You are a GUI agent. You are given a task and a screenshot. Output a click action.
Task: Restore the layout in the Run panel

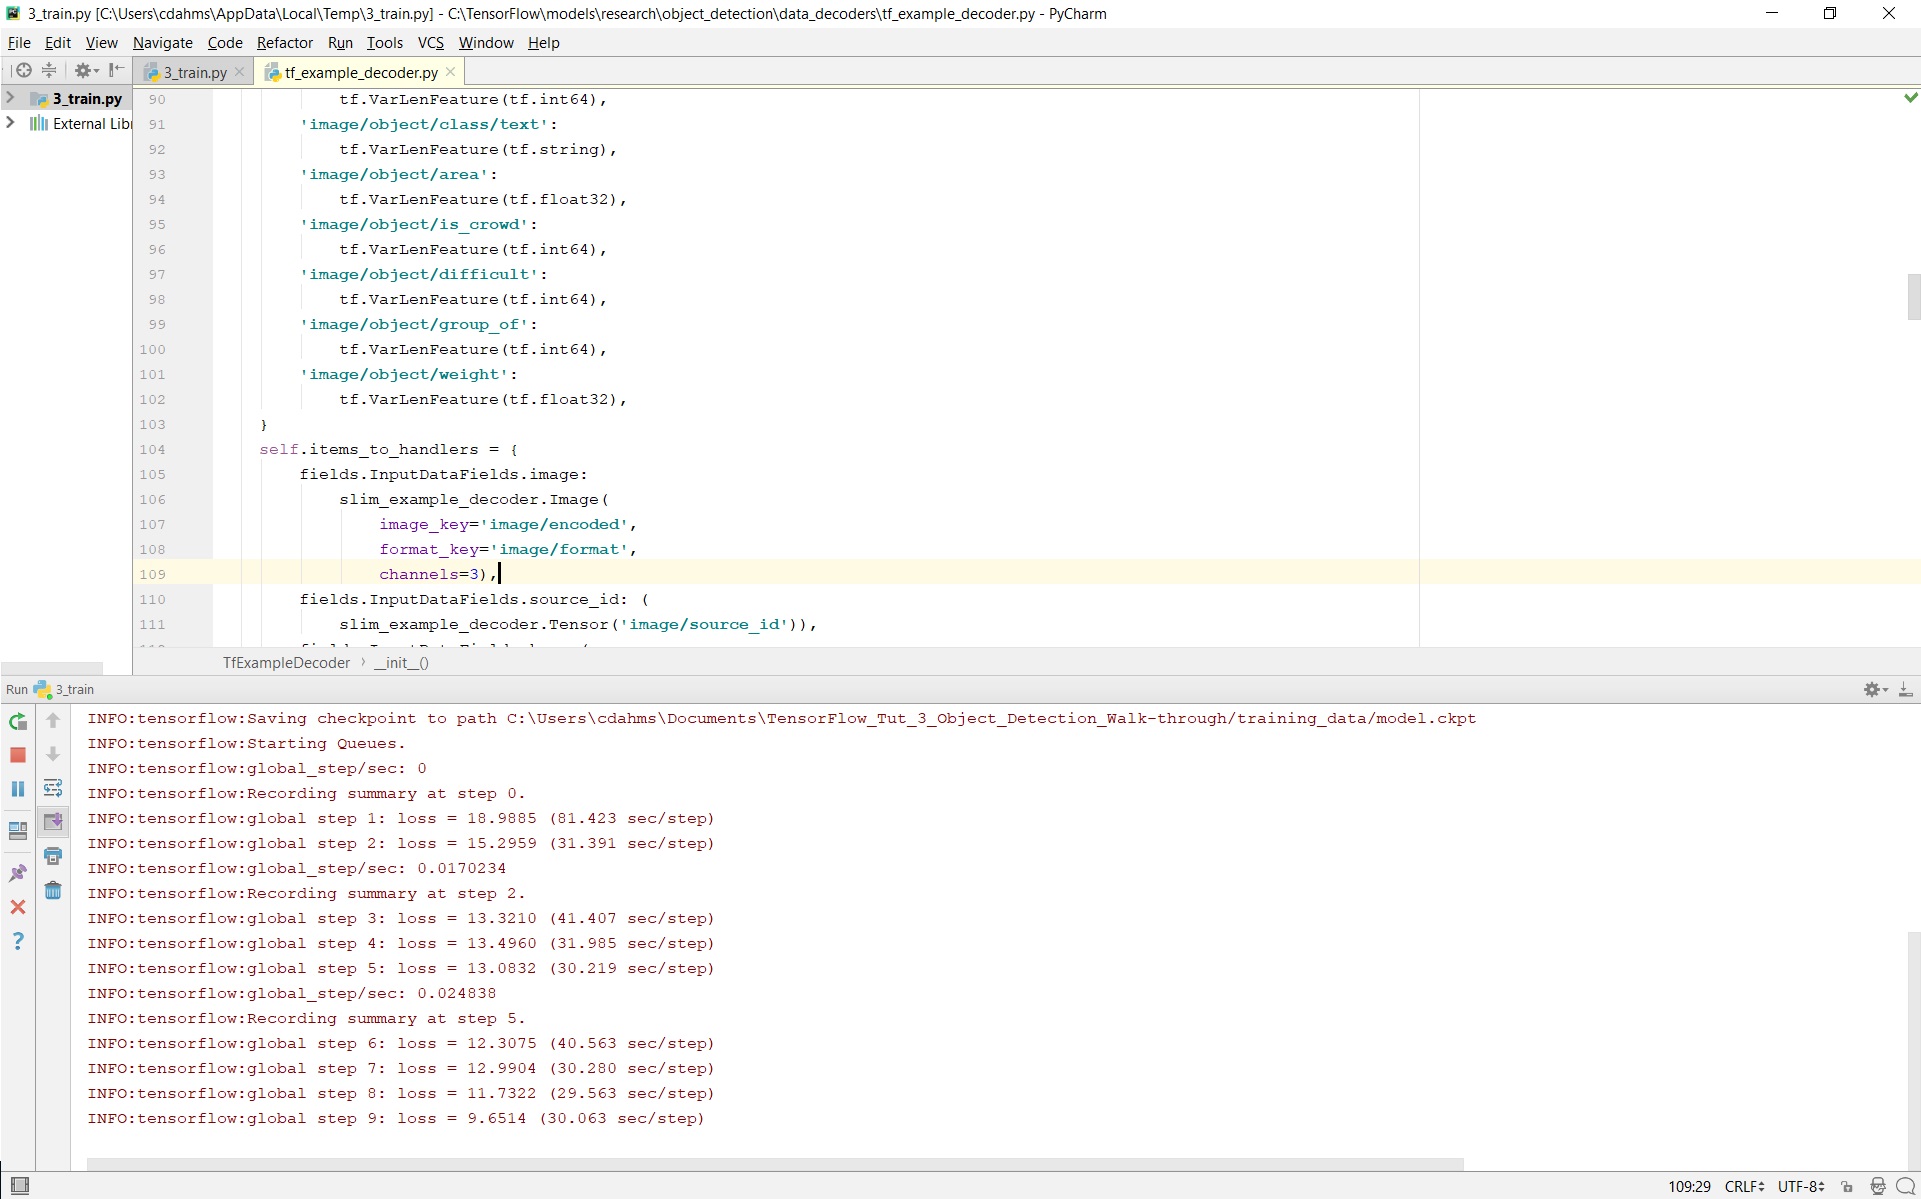[x=18, y=831]
